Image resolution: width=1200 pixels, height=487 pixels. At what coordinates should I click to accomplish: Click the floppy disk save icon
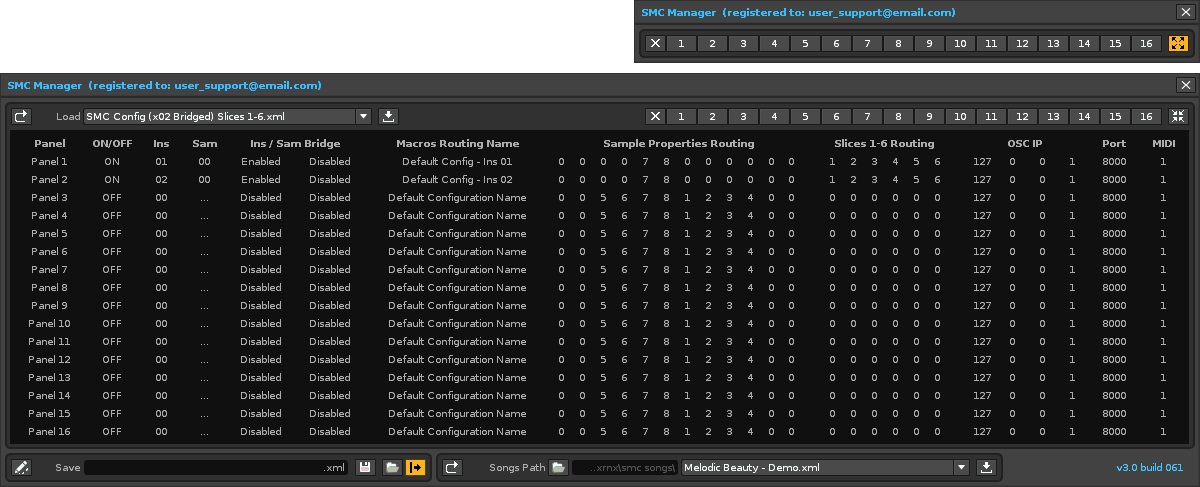[x=365, y=467]
